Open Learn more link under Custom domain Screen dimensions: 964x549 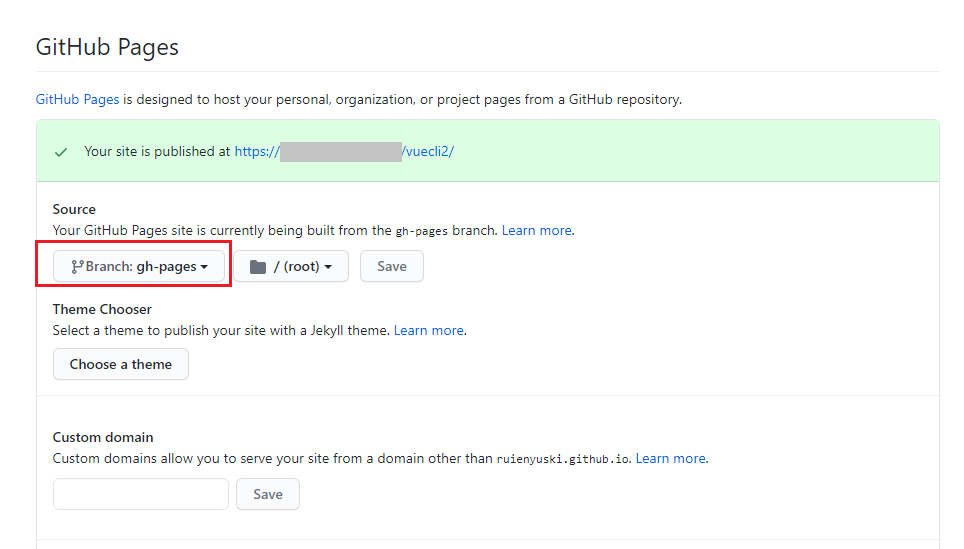click(x=671, y=459)
